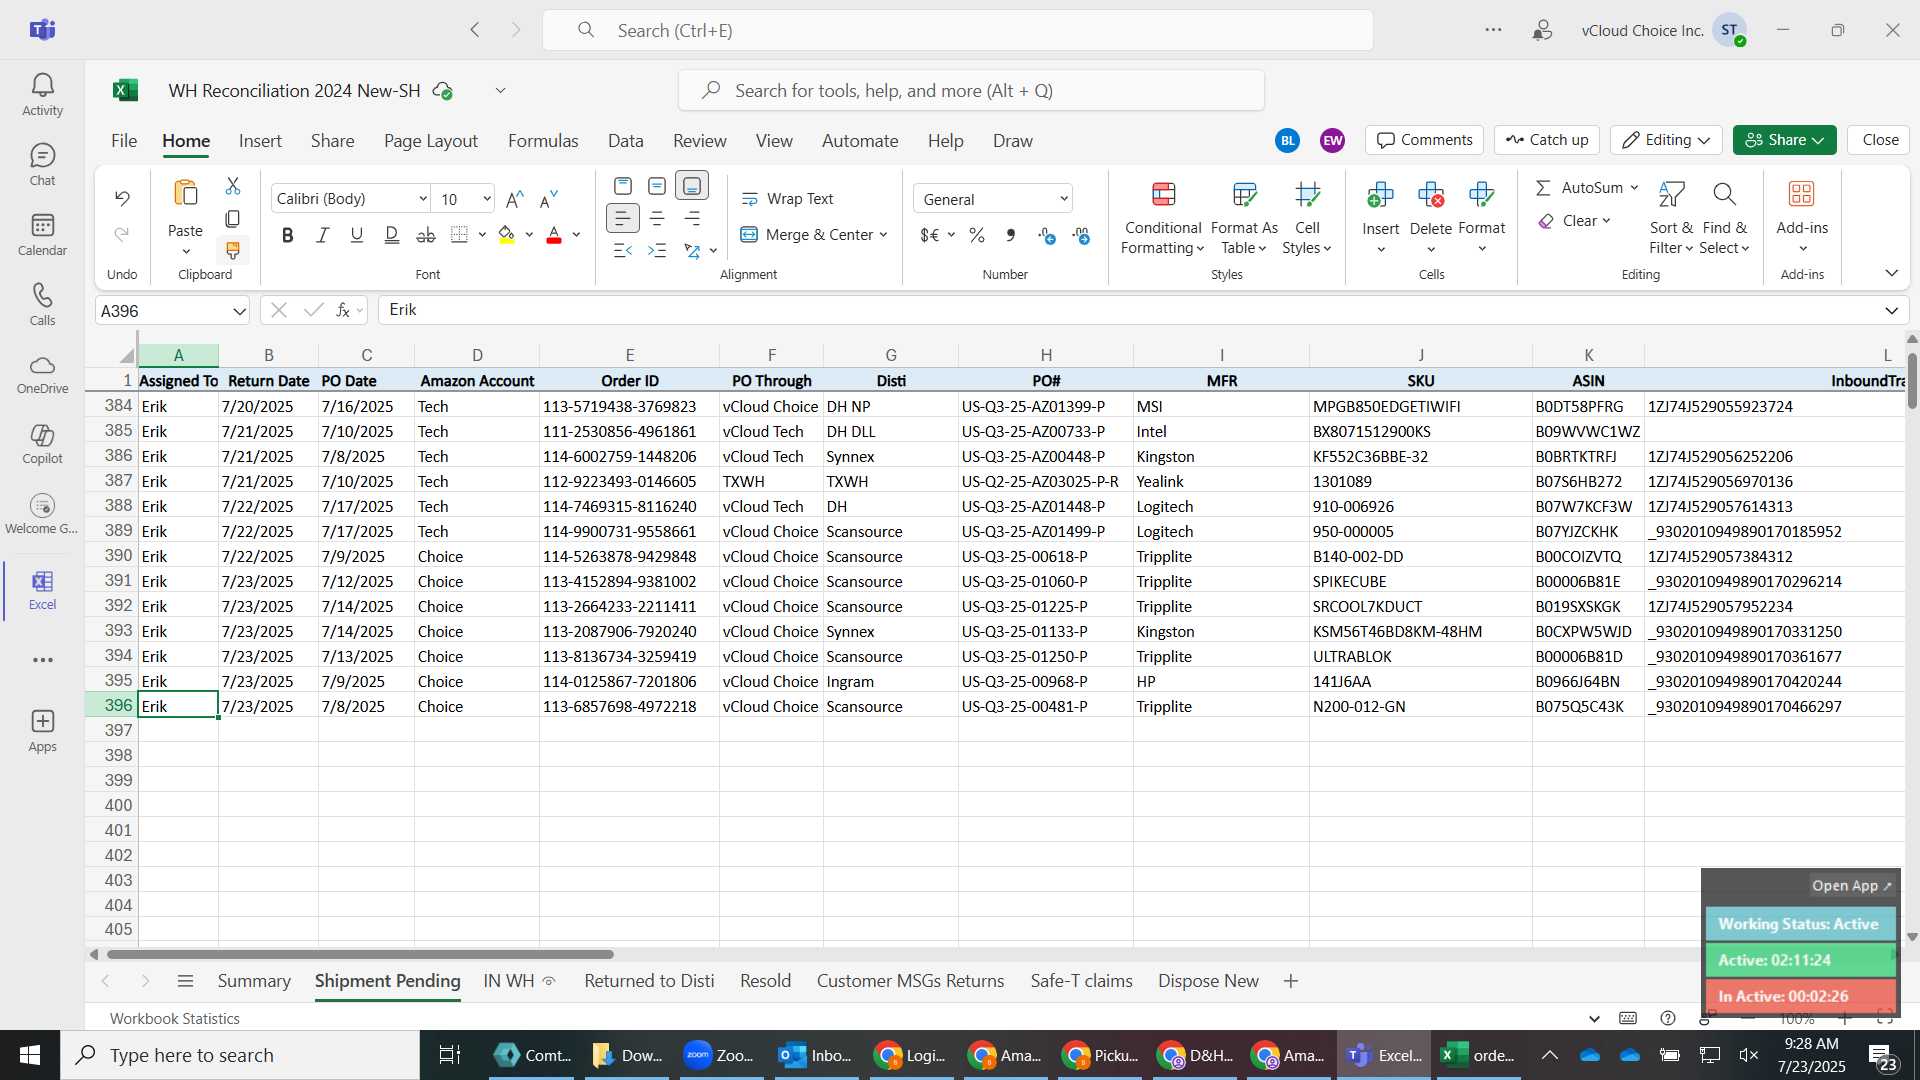Open Windows Start menu
This screenshot has width=1920, height=1080.
(x=30, y=1055)
